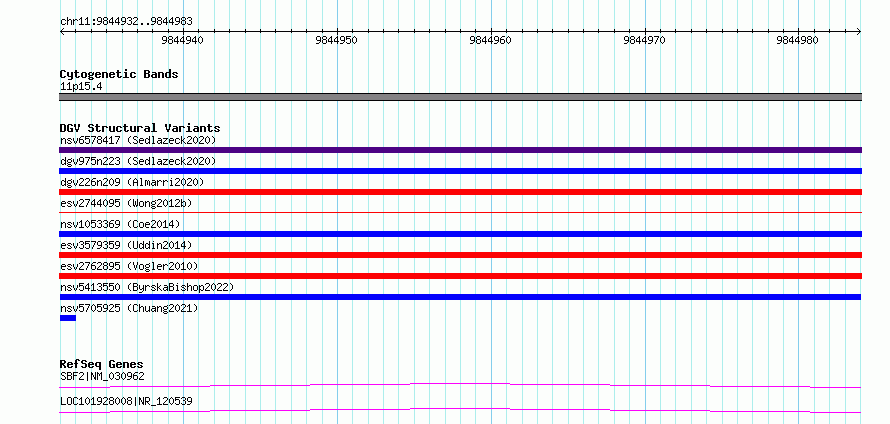Screen dimensions: 890x424
Task: Click ruler position 9844960
Action: tap(490, 40)
